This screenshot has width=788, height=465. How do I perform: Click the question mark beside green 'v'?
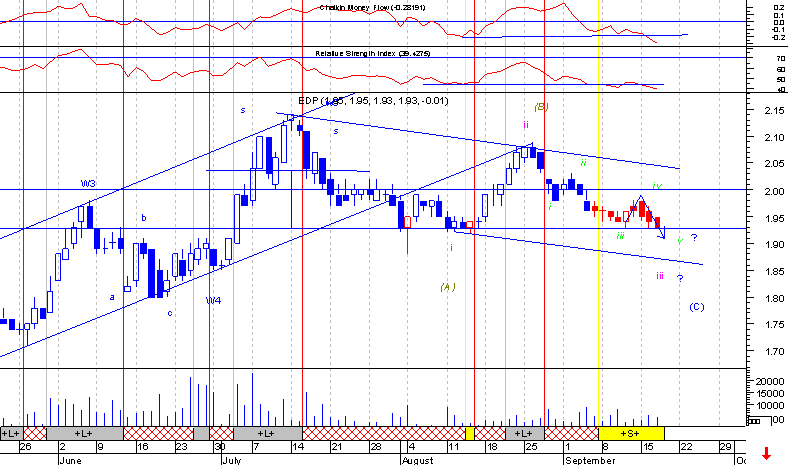coord(694,238)
